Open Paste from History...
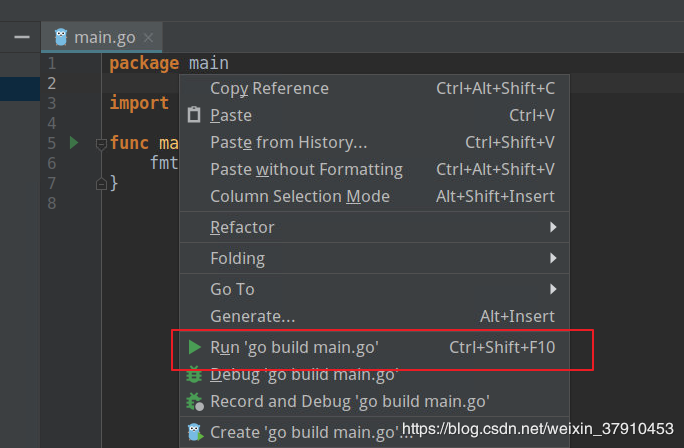684x448 pixels. click(374, 143)
